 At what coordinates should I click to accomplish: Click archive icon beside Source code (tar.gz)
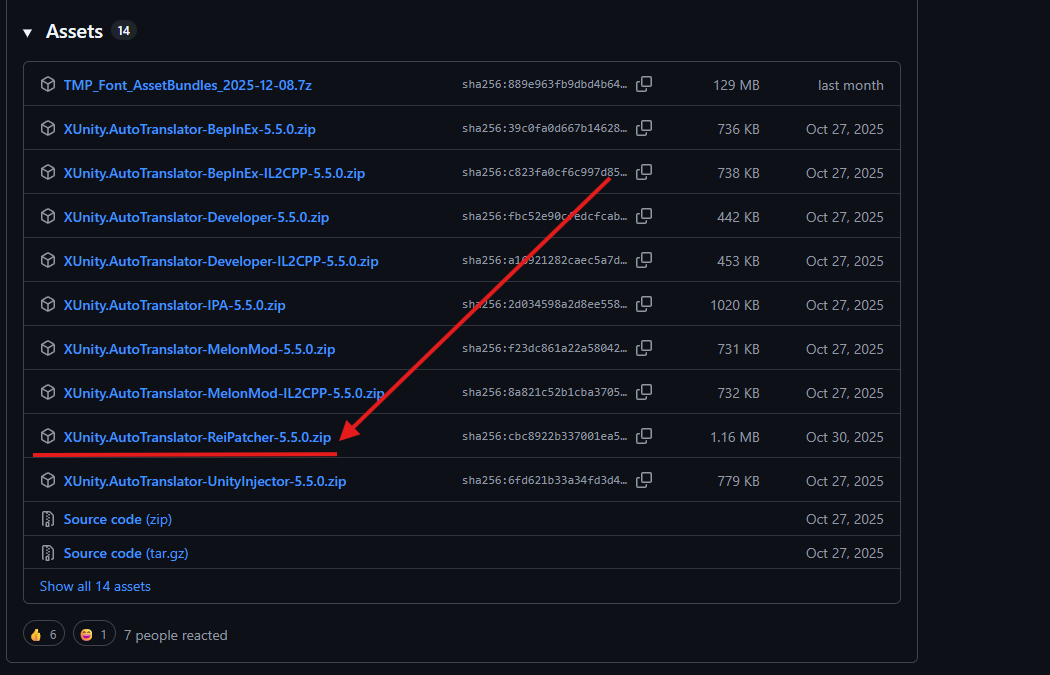point(48,552)
